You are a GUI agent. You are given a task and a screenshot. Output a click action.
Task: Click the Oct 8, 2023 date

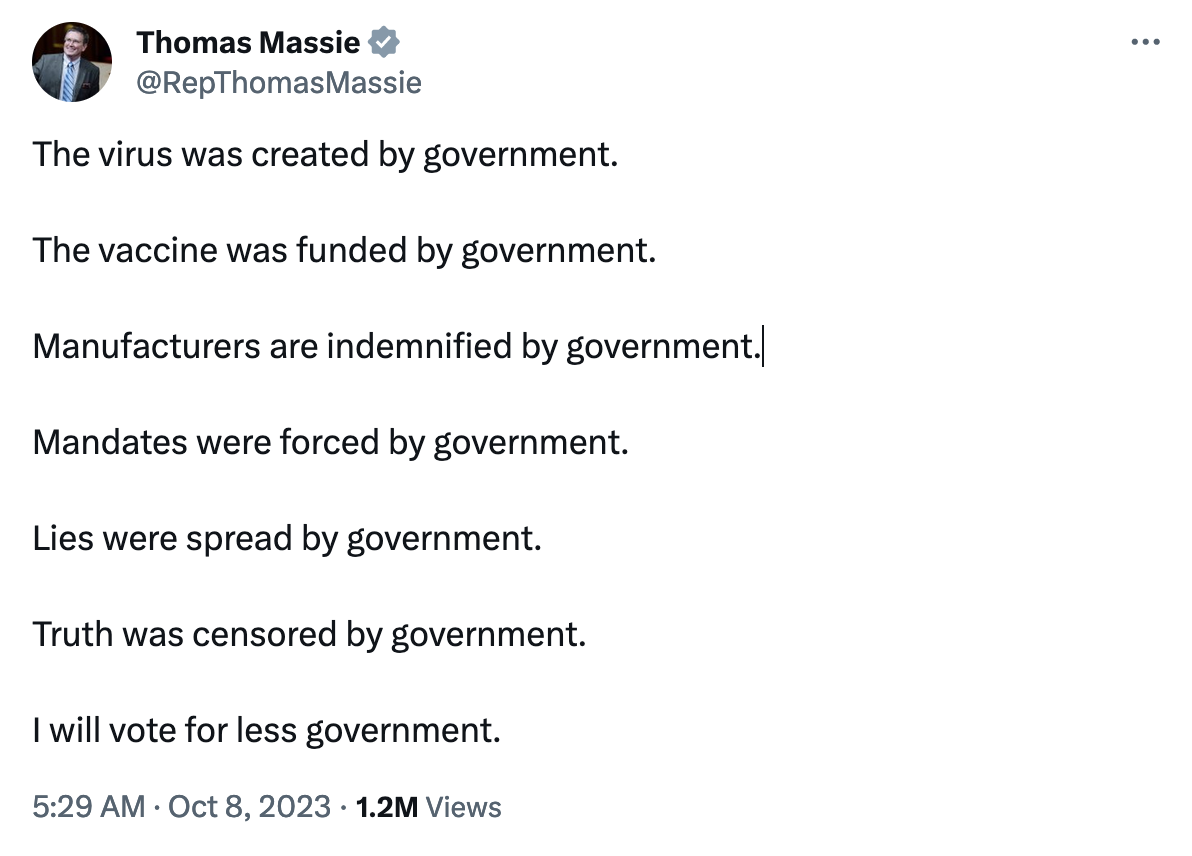point(249,807)
